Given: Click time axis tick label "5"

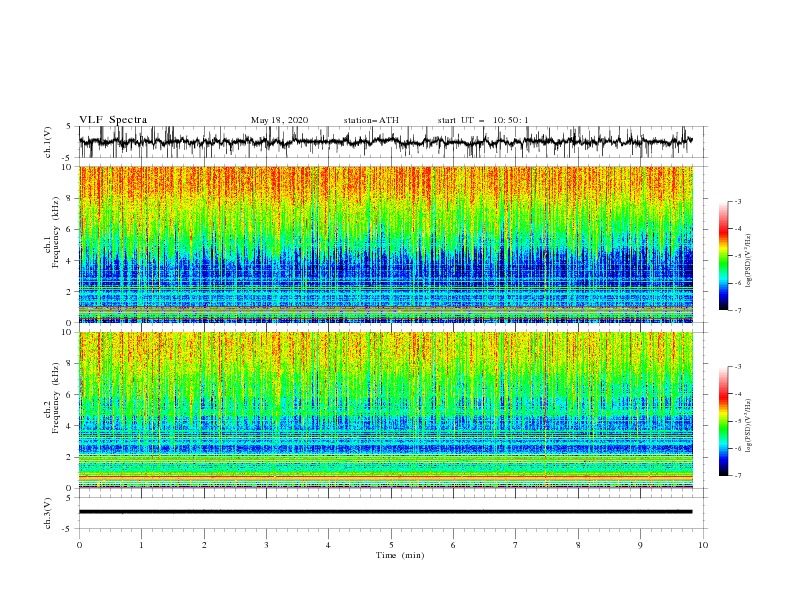Looking at the screenshot, I should [391, 545].
